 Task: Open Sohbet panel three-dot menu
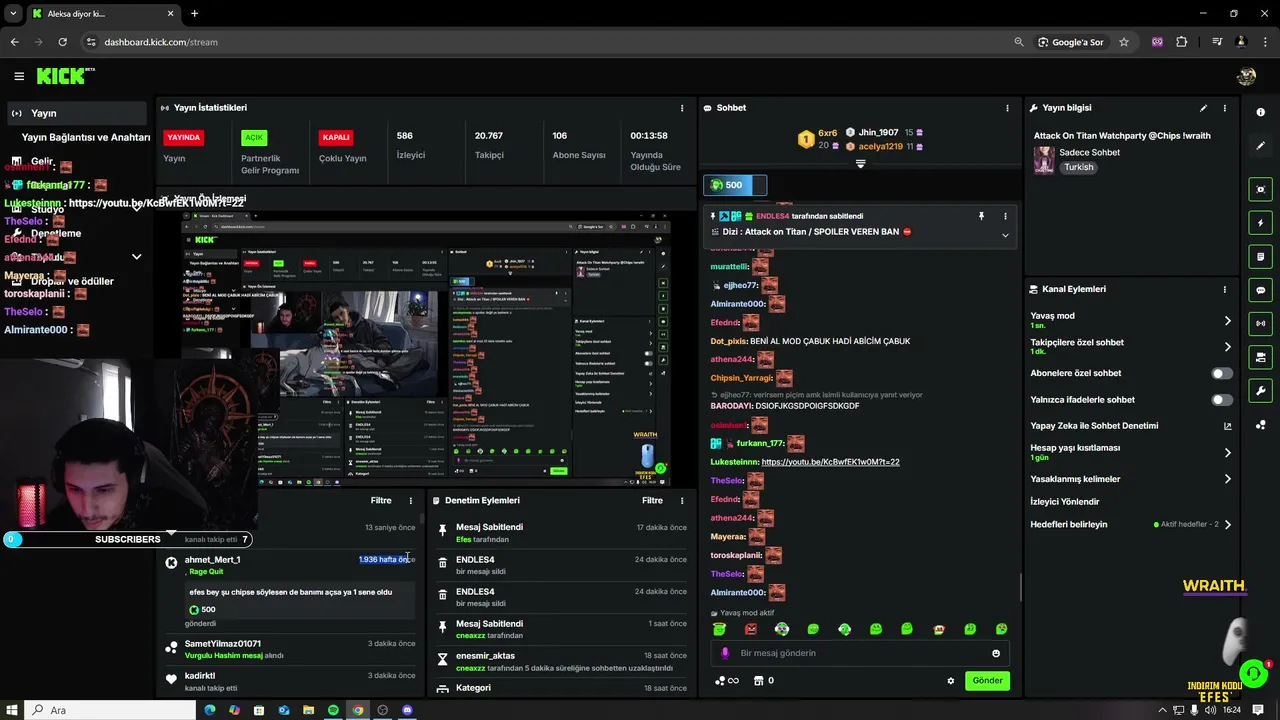1007,108
